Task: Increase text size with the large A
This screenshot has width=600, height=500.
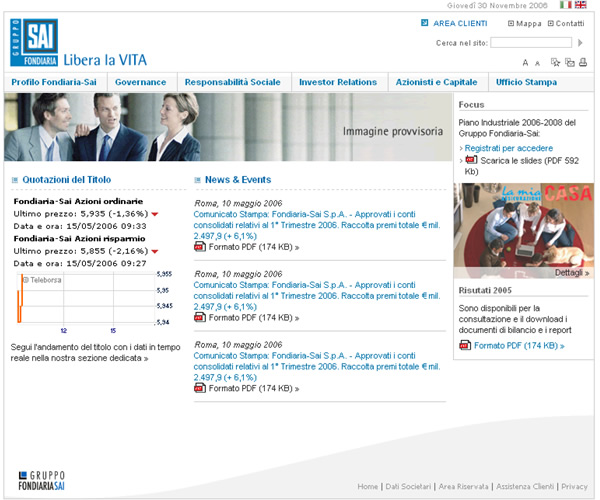Action: click(x=525, y=63)
